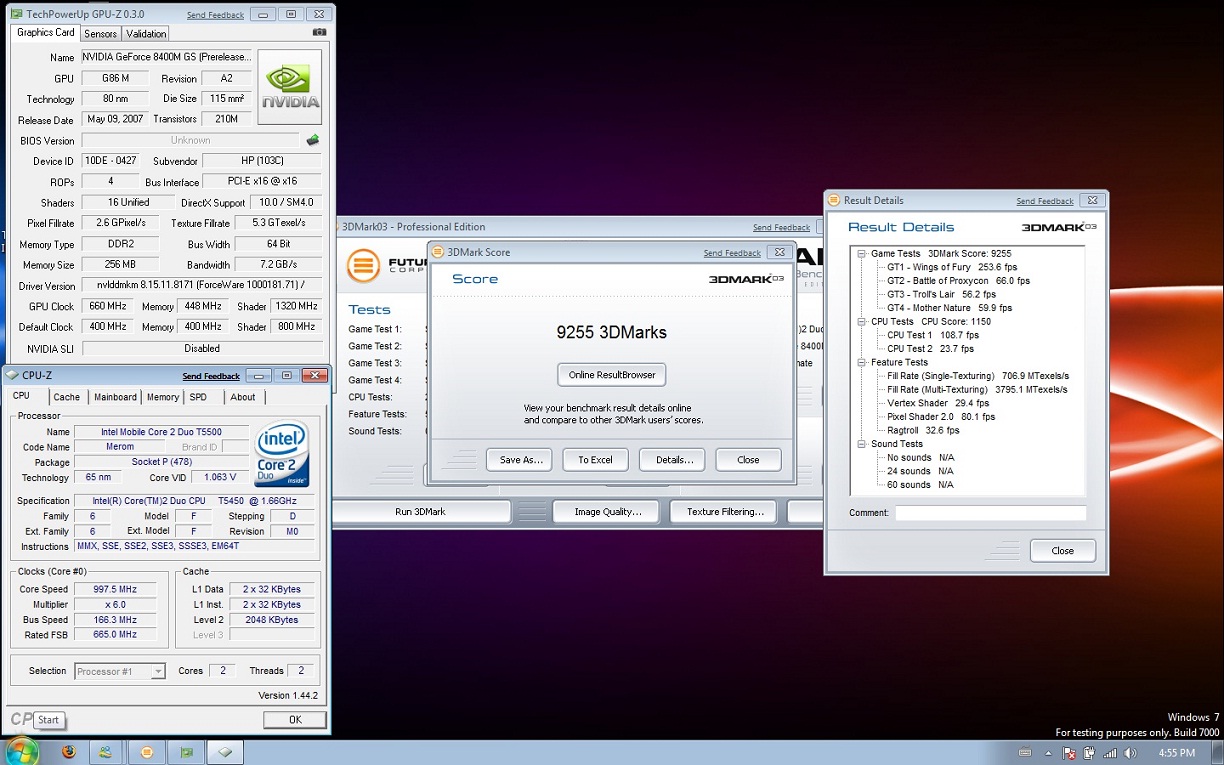Viewport: 1224px width, 765px height.
Task: Select the Pixel Shader 2.0 result row
Action: (941, 417)
